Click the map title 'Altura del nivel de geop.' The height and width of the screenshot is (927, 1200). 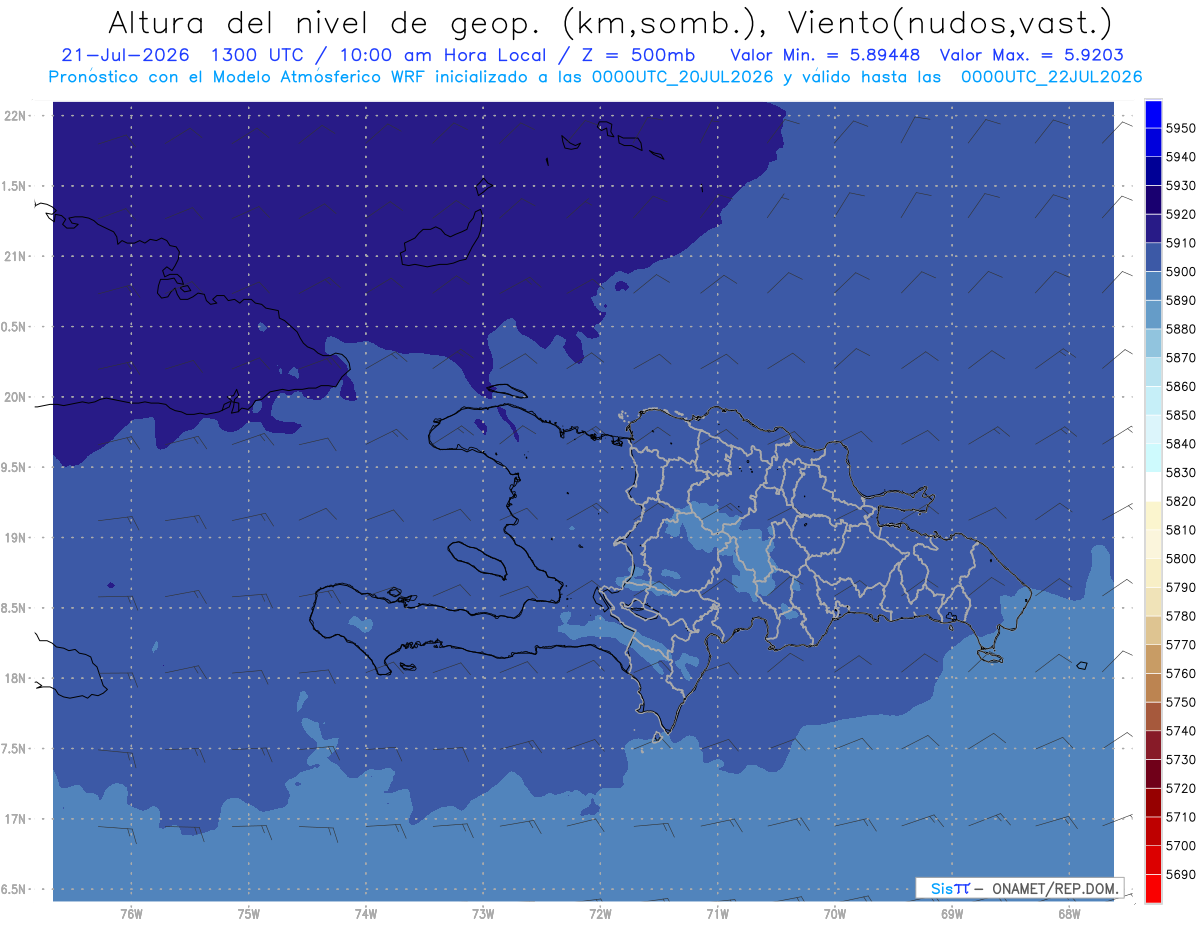[327, 22]
